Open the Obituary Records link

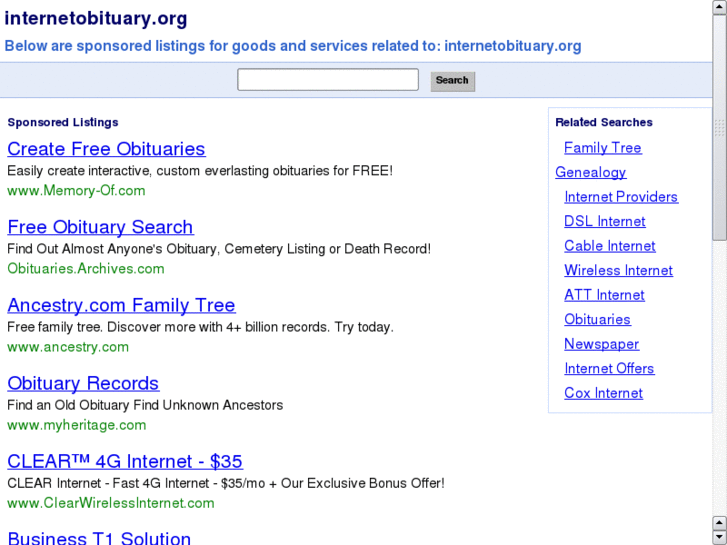point(83,384)
